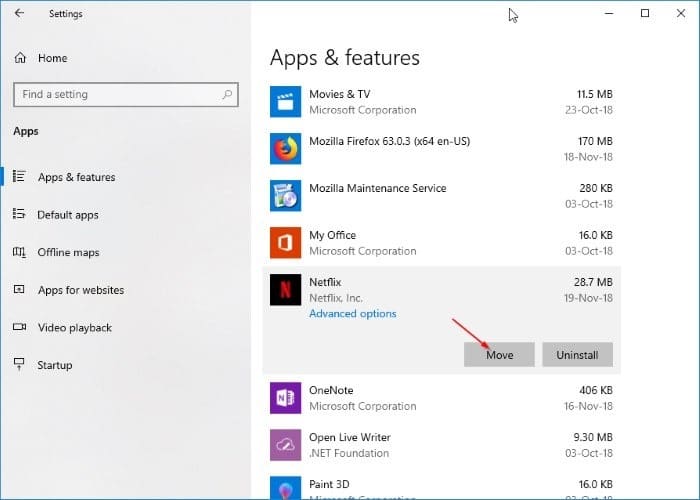This screenshot has width=700, height=500.
Task: Click the OneNote app icon
Action: 285,398
